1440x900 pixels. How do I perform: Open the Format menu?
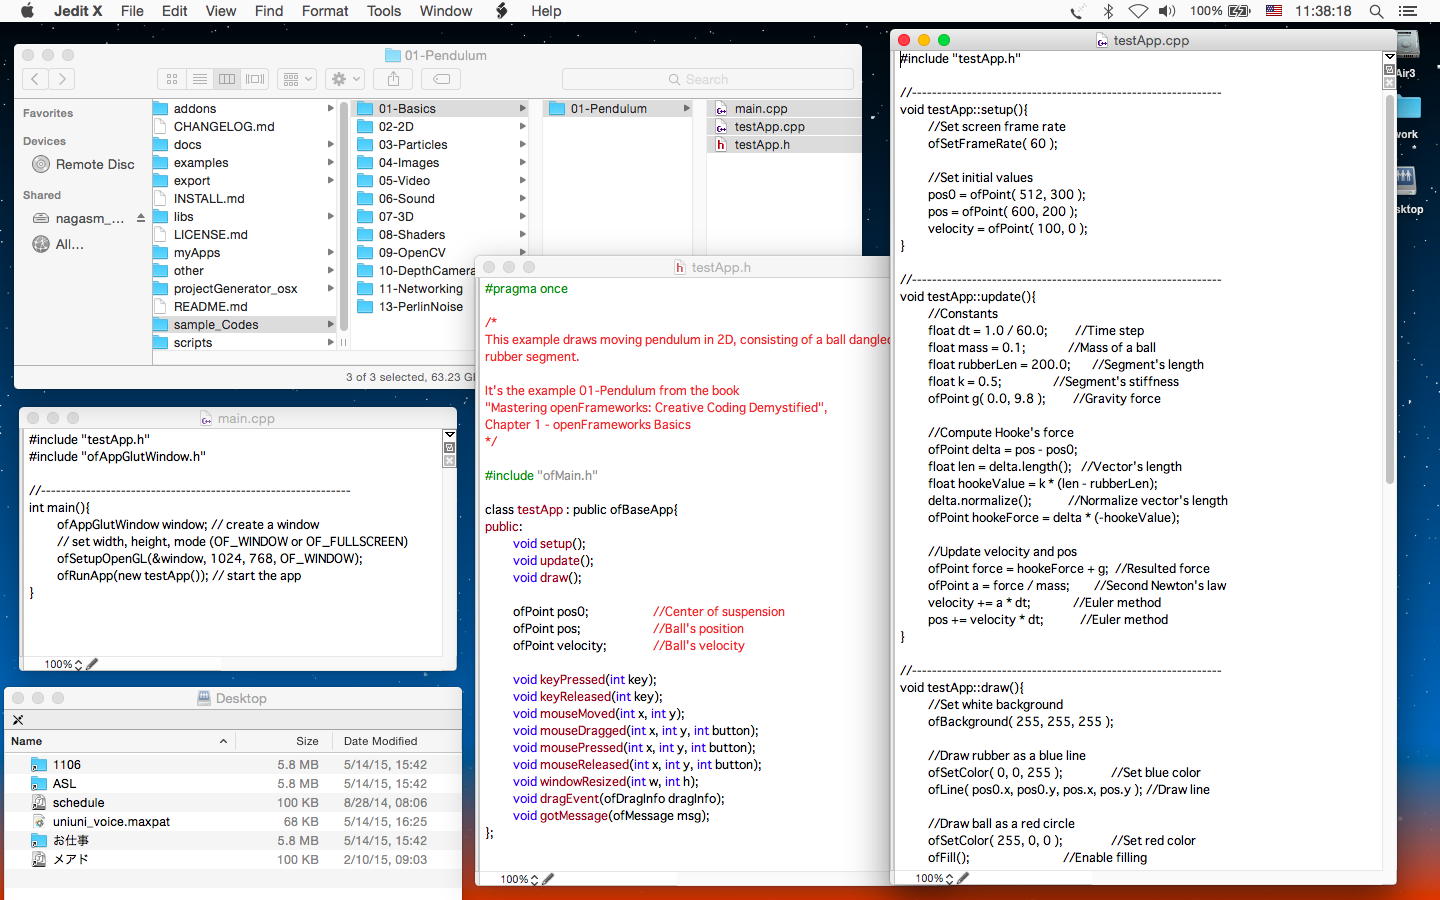(325, 11)
